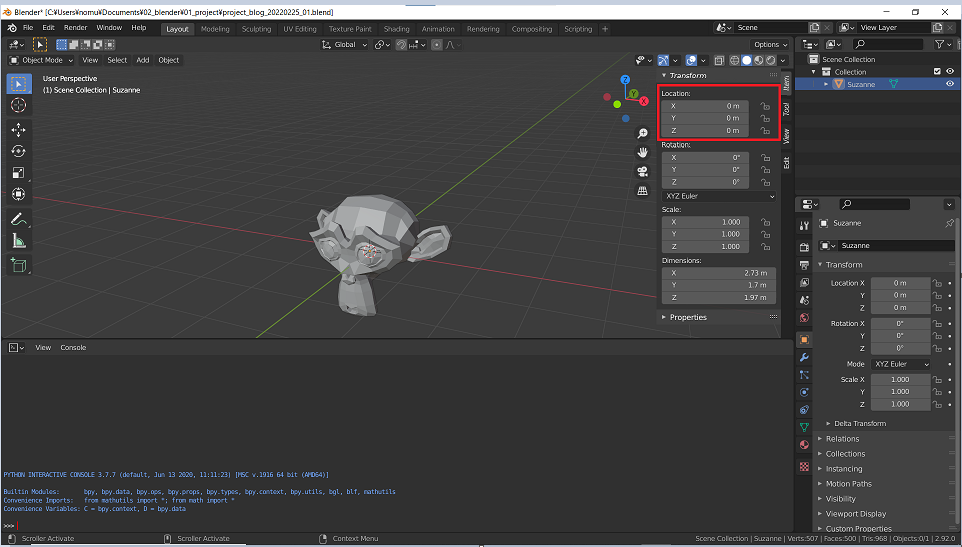Select the Scale tool
Screen dimensions: 962x547
(x=18, y=173)
